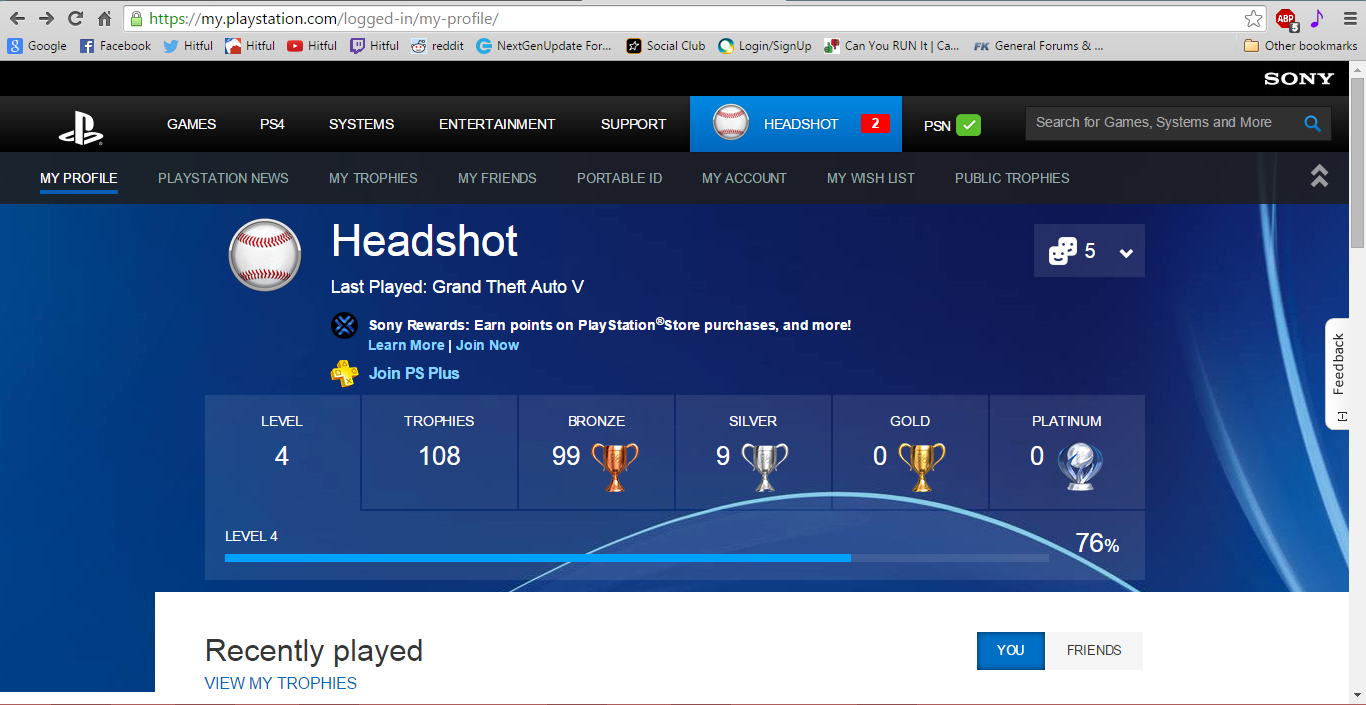The height and width of the screenshot is (705, 1366).
Task: Click the TROPHIES 108 stat box
Action: pyautogui.click(x=439, y=452)
